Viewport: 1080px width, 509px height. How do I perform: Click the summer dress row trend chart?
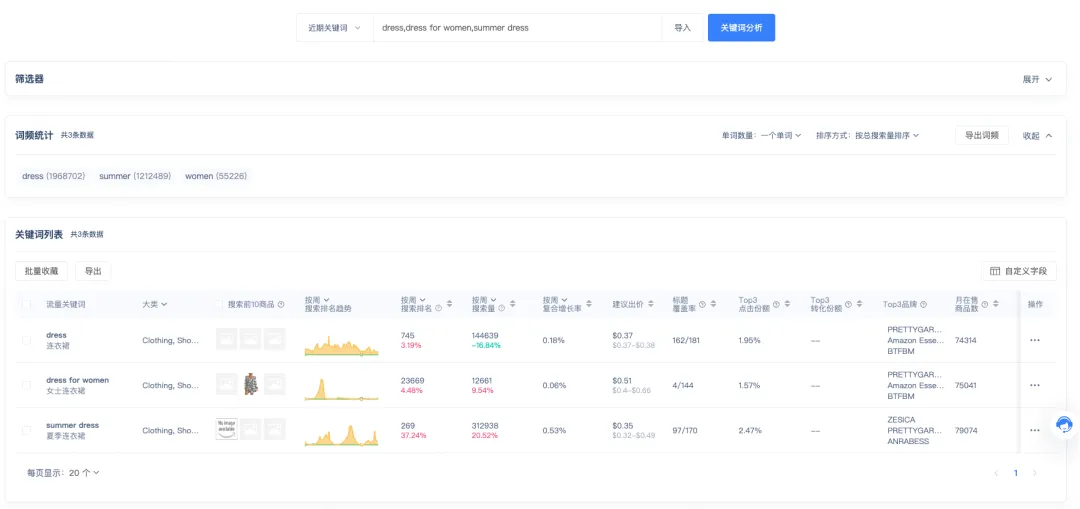point(342,435)
